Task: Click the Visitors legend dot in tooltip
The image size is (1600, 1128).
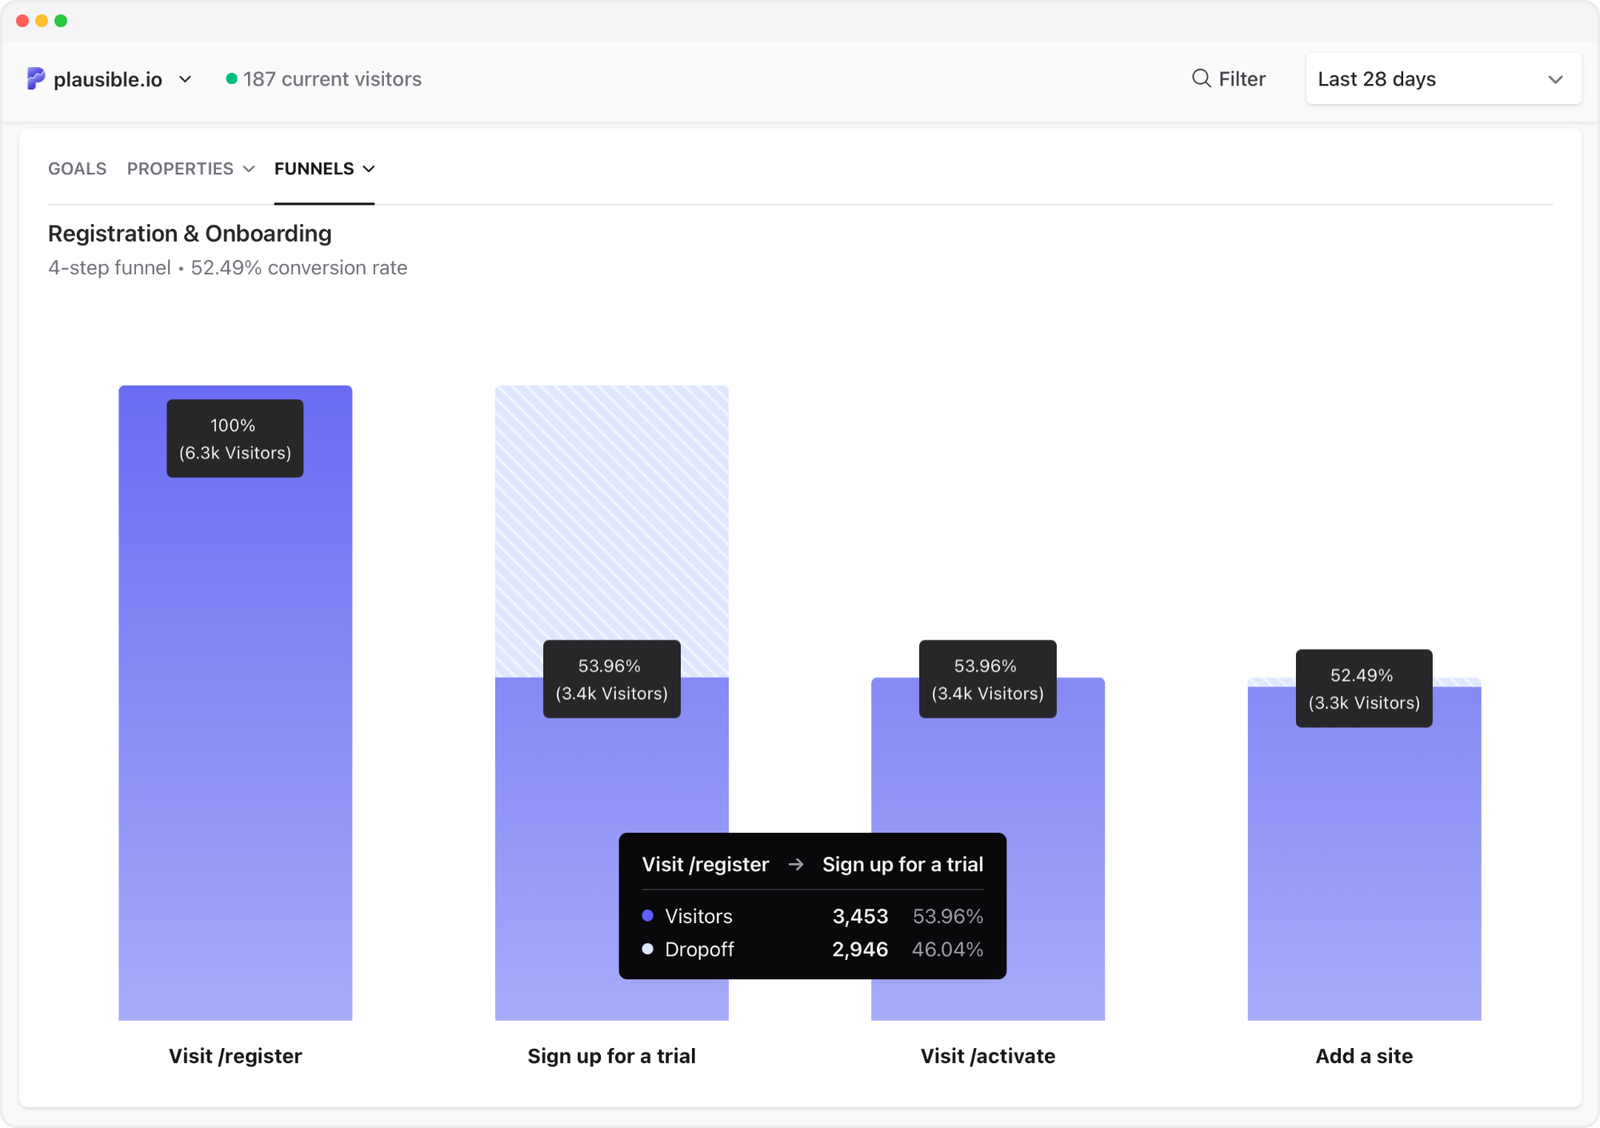Action: tap(648, 916)
